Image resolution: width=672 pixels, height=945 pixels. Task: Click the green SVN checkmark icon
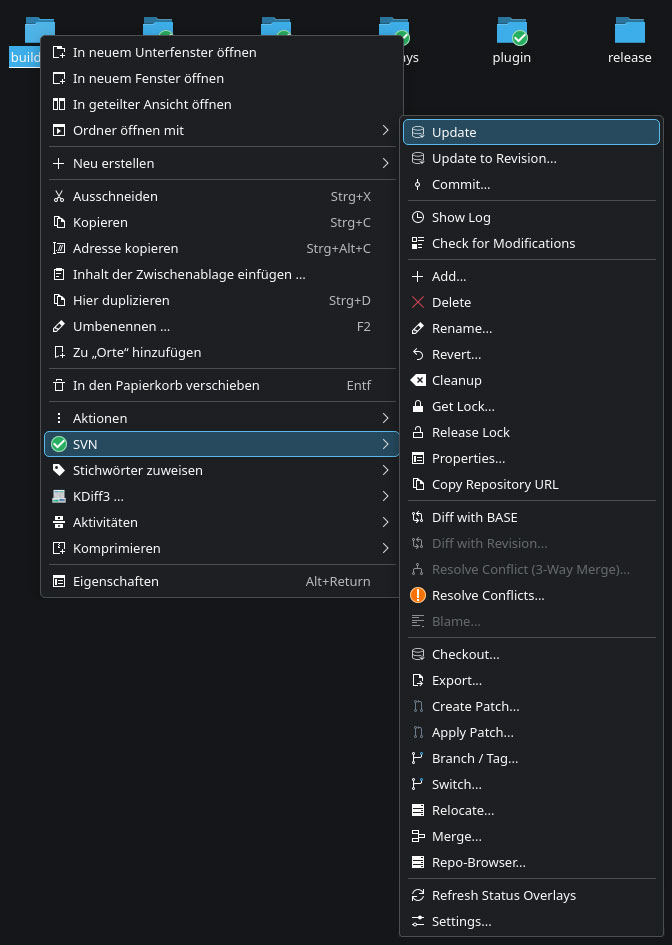(x=58, y=444)
